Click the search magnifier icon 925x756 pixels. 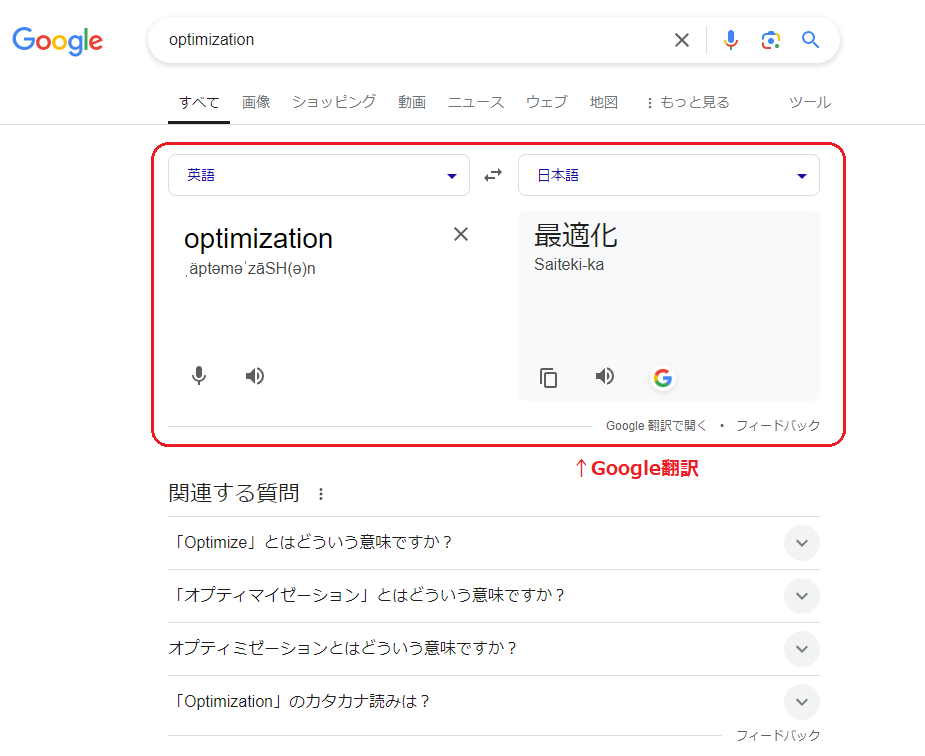click(810, 40)
